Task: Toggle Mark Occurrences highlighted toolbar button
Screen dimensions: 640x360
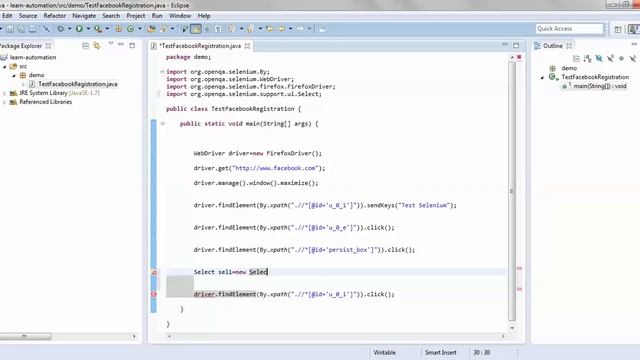Action: 196,29
